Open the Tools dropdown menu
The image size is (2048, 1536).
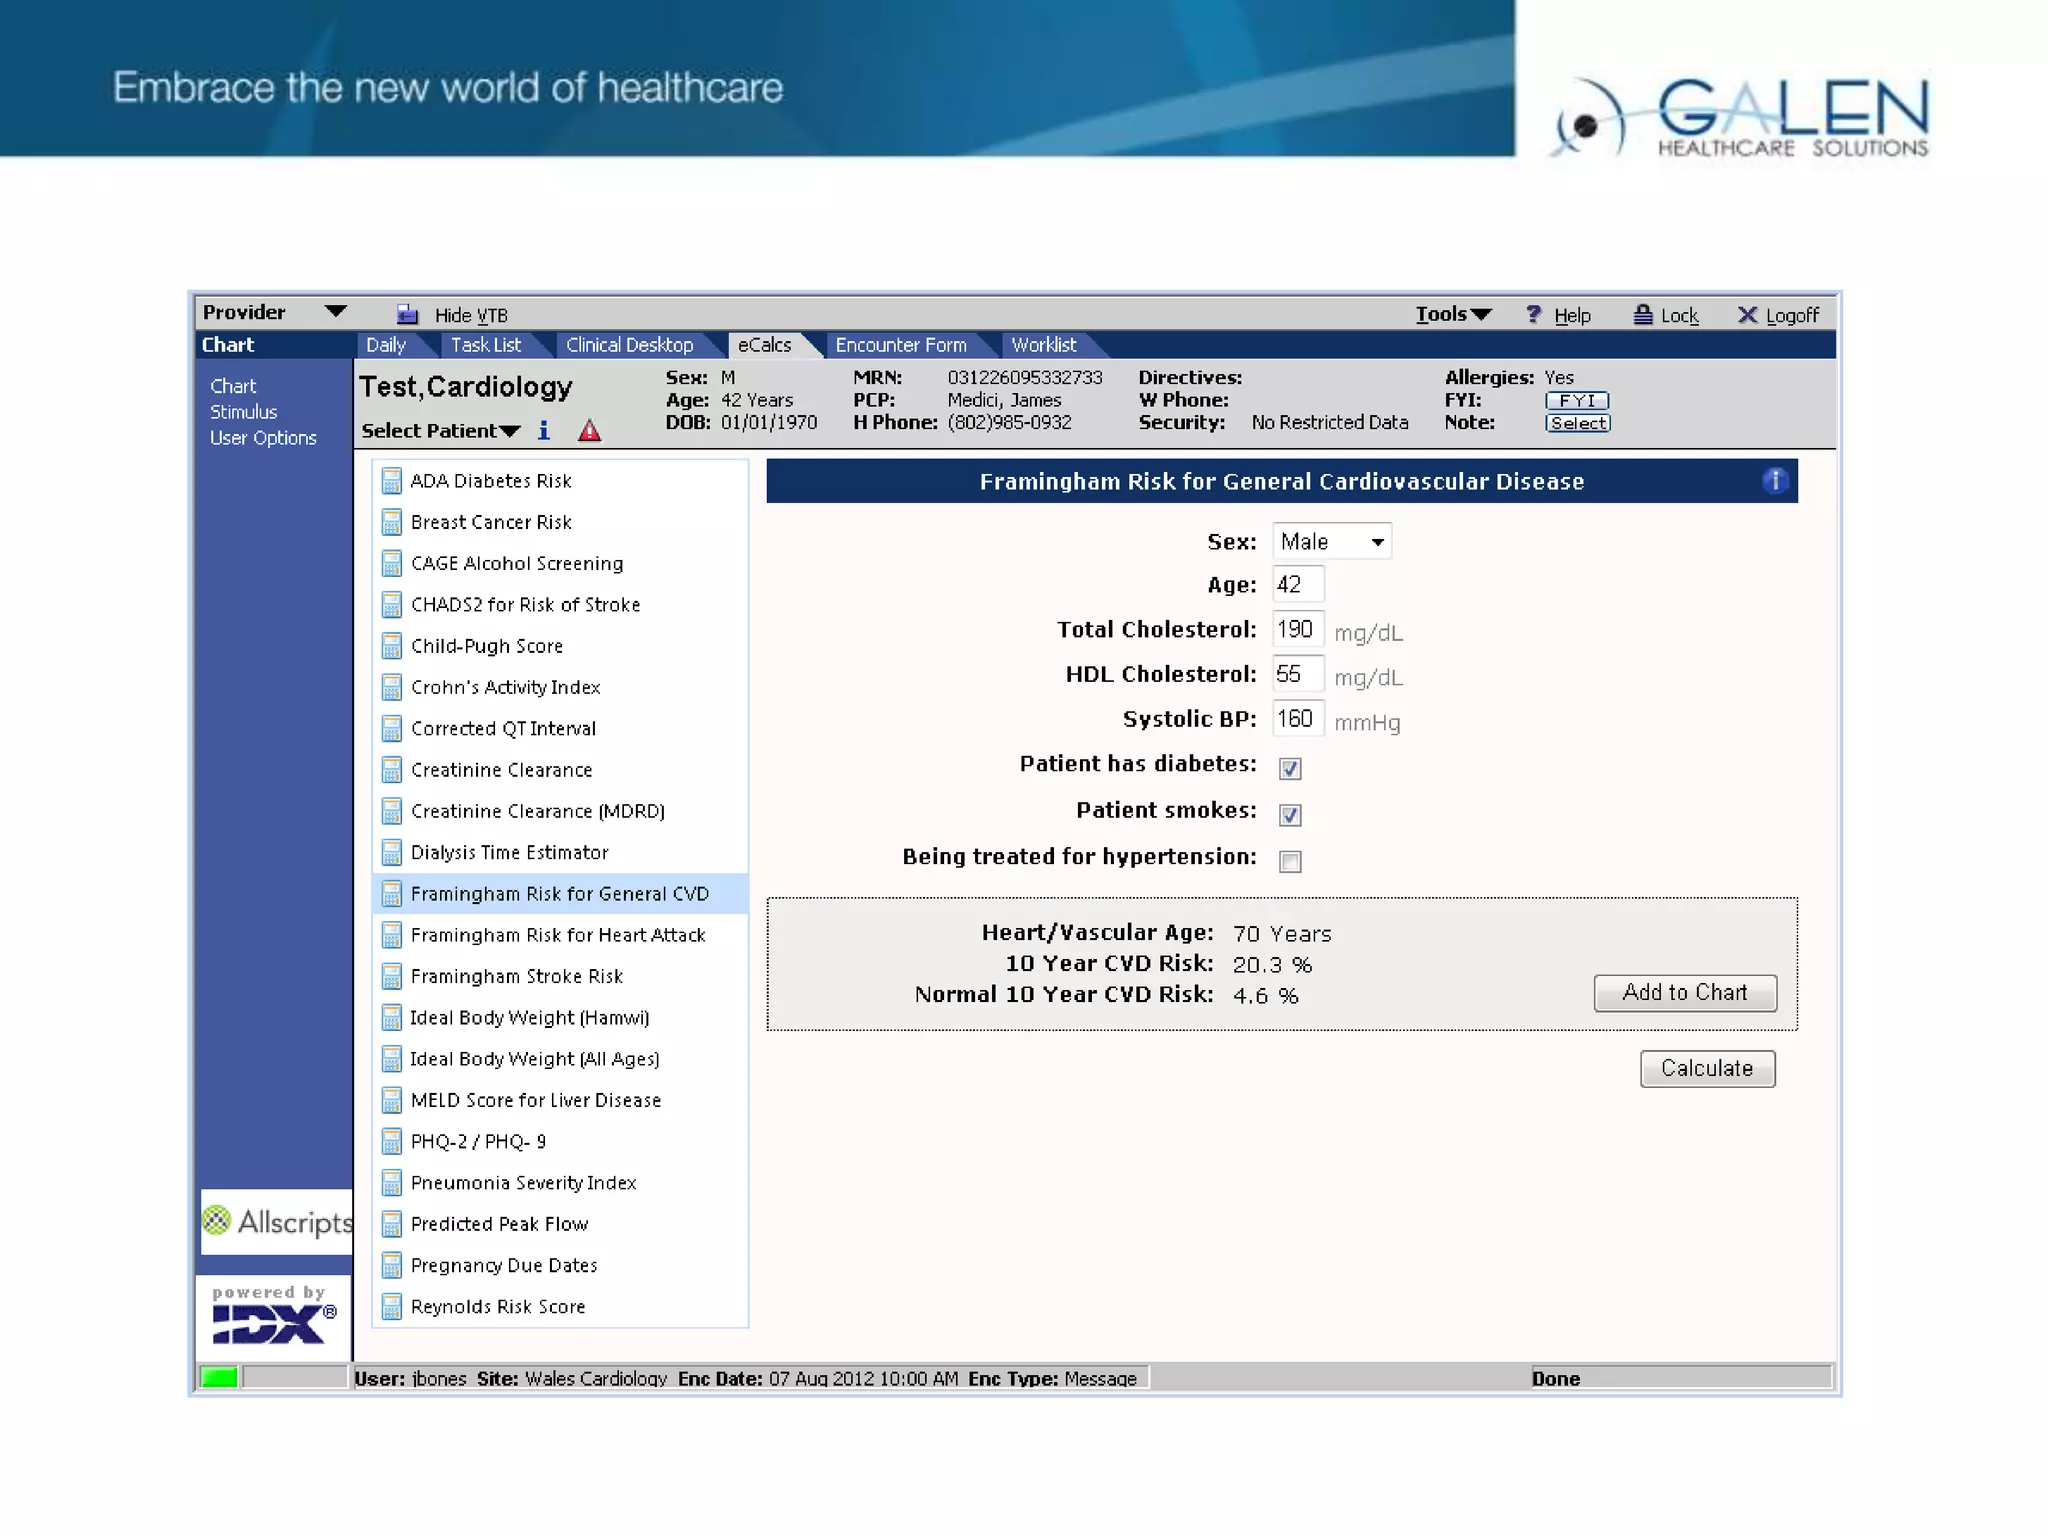point(1452,314)
